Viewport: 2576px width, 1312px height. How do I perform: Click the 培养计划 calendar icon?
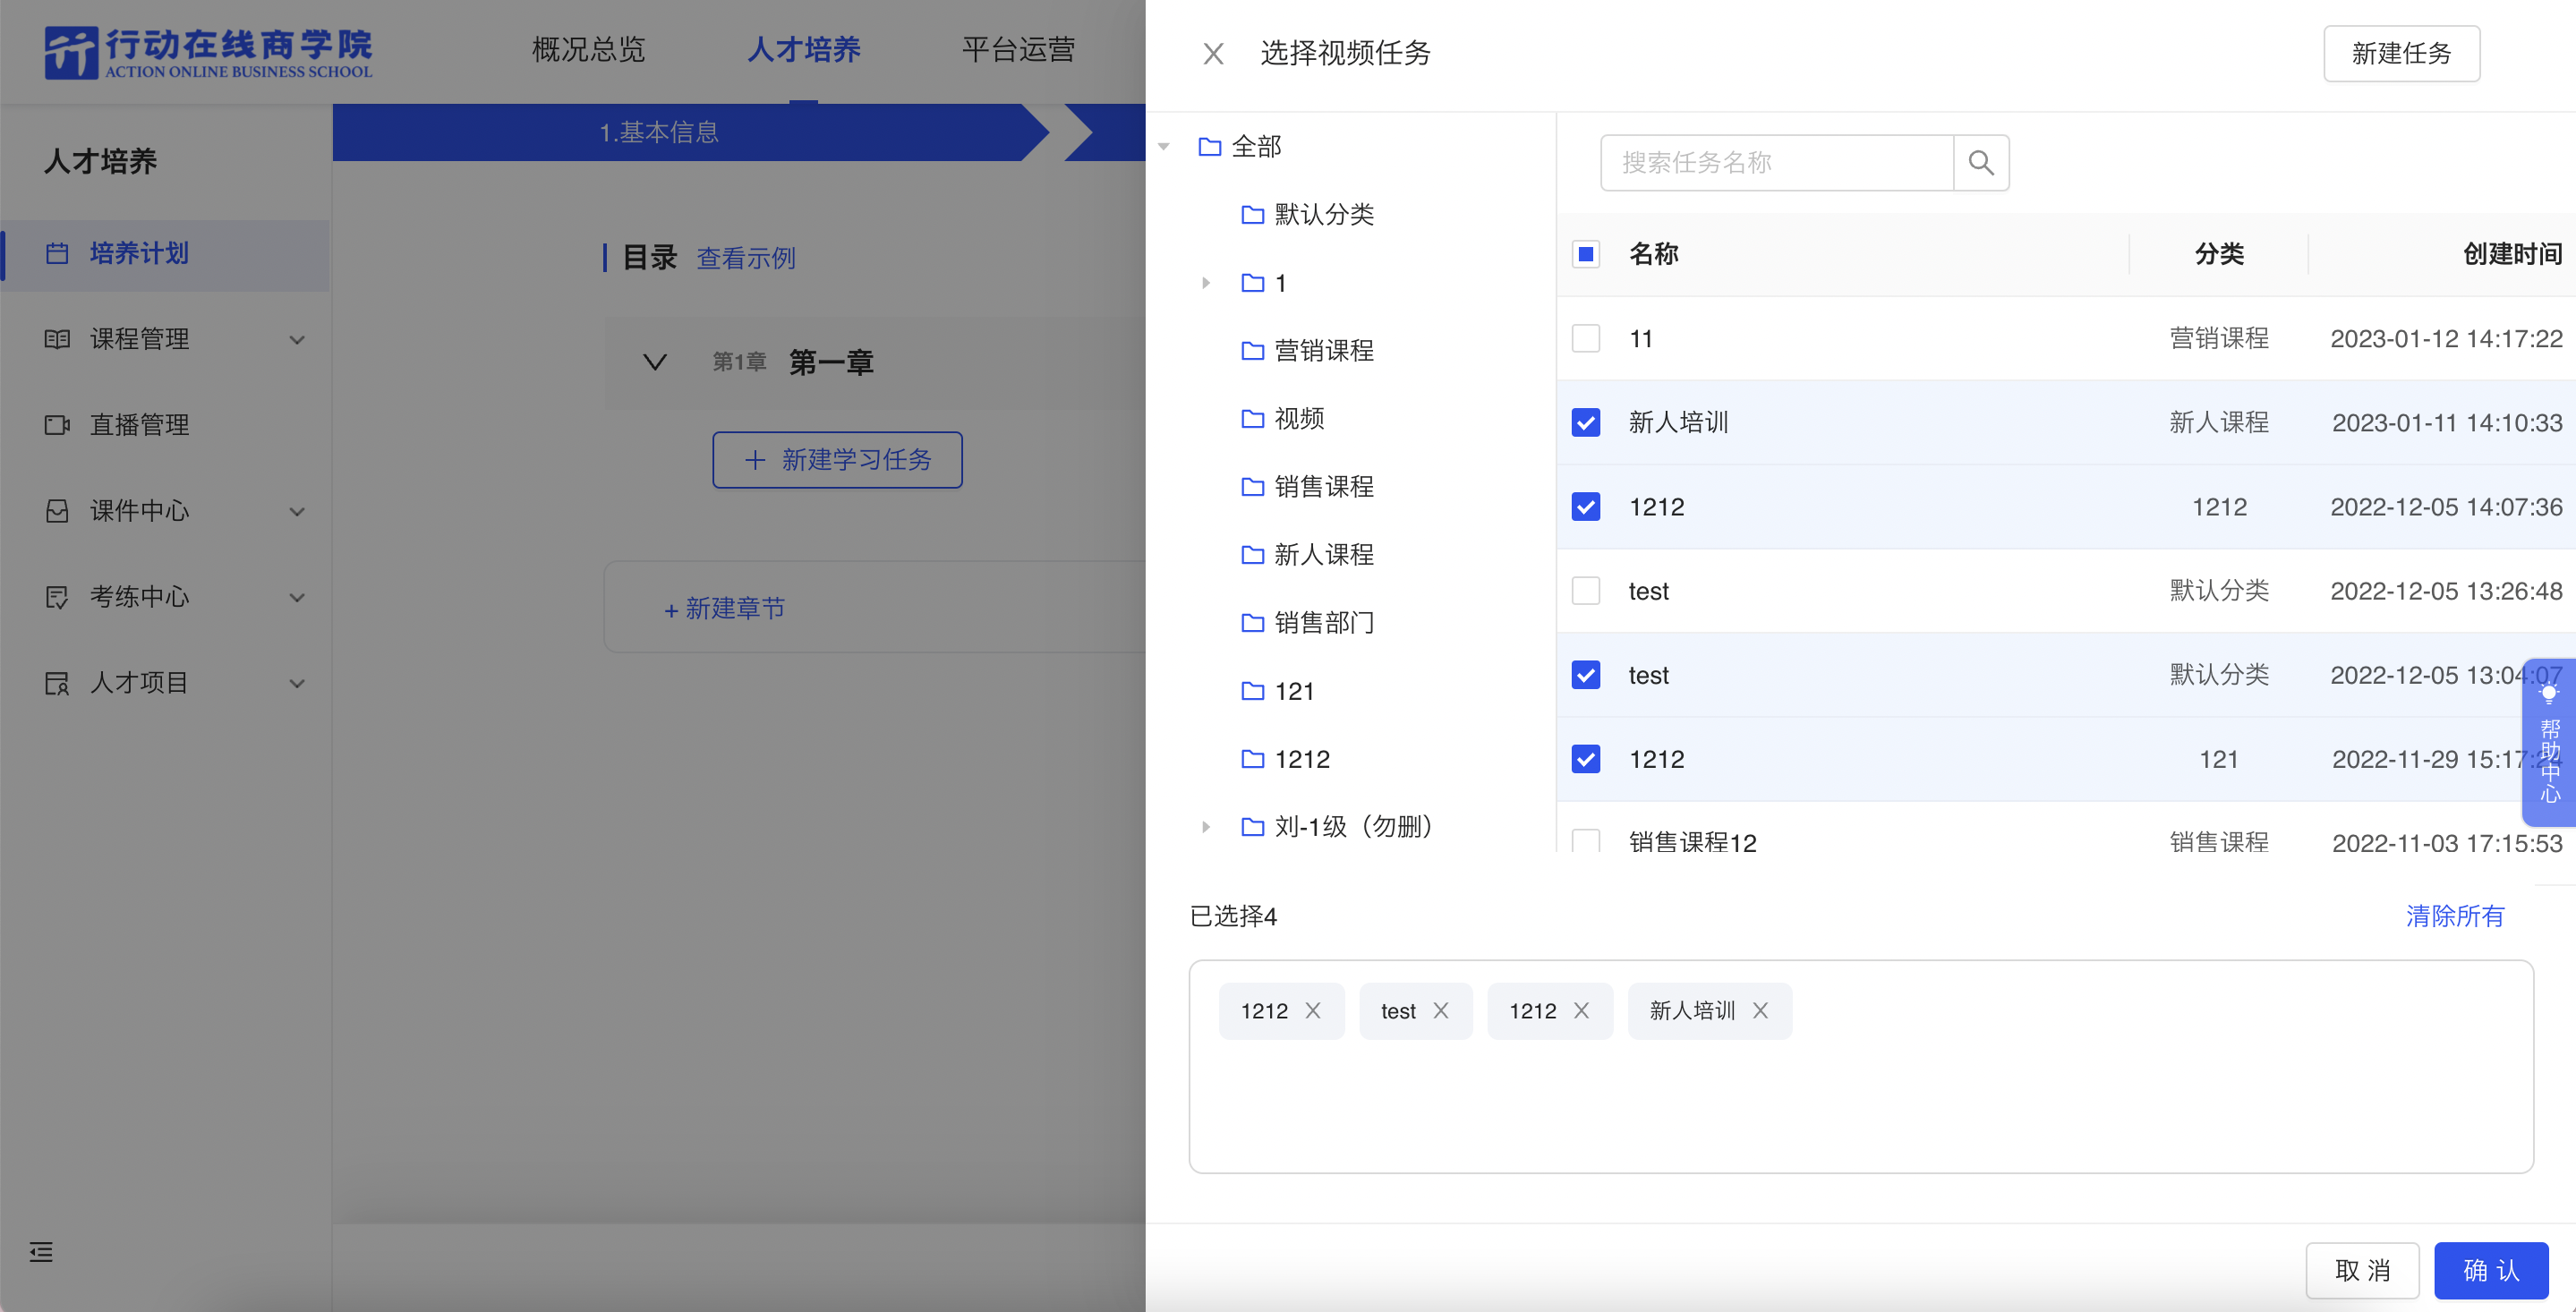(x=58, y=253)
